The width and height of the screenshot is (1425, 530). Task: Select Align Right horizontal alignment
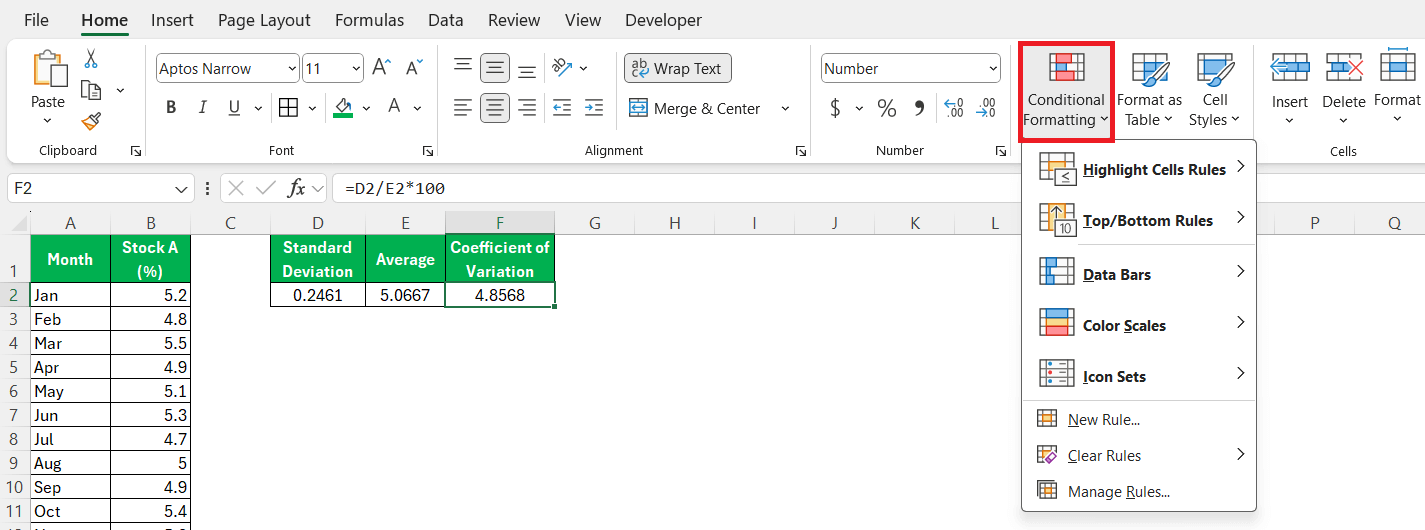click(527, 108)
